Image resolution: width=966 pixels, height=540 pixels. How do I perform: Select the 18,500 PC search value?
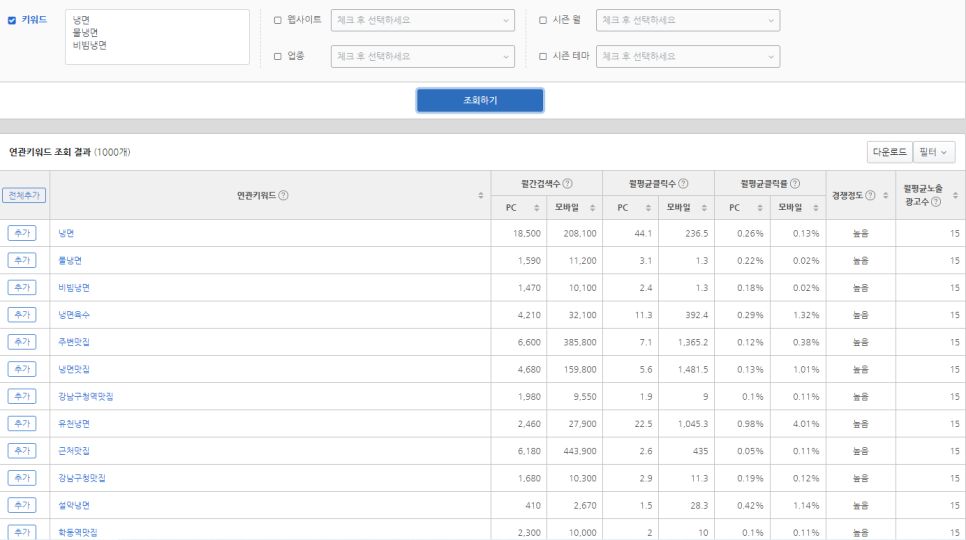527,233
